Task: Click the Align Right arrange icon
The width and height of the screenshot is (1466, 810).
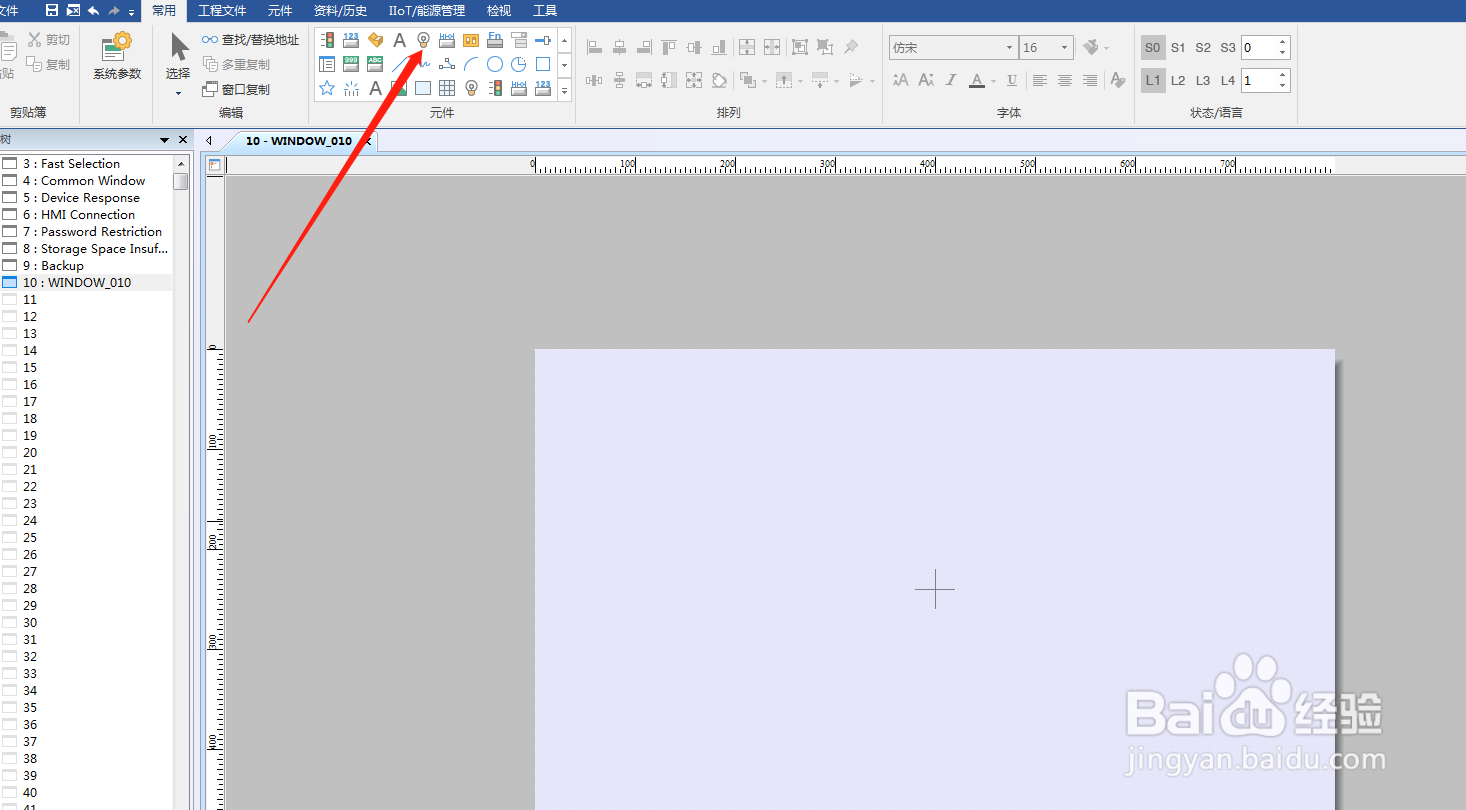Action: (x=644, y=47)
